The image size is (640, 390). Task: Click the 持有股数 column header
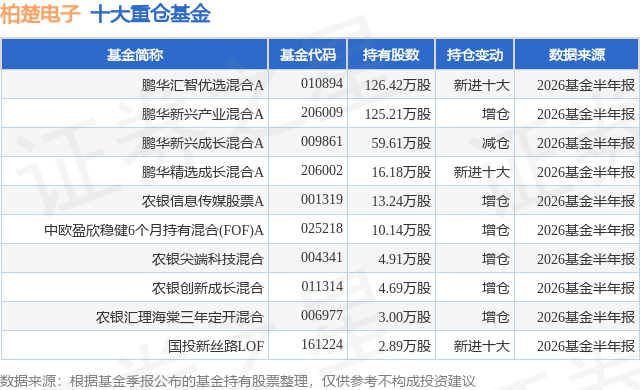tap(391, 54)
